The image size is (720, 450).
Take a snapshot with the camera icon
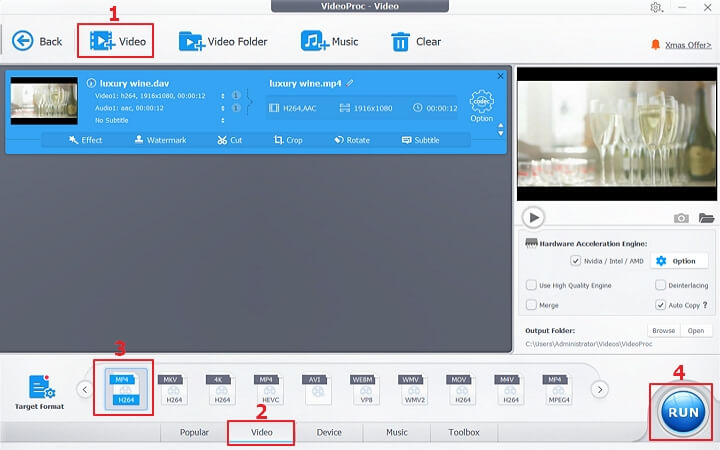click(x=681, y=218)
